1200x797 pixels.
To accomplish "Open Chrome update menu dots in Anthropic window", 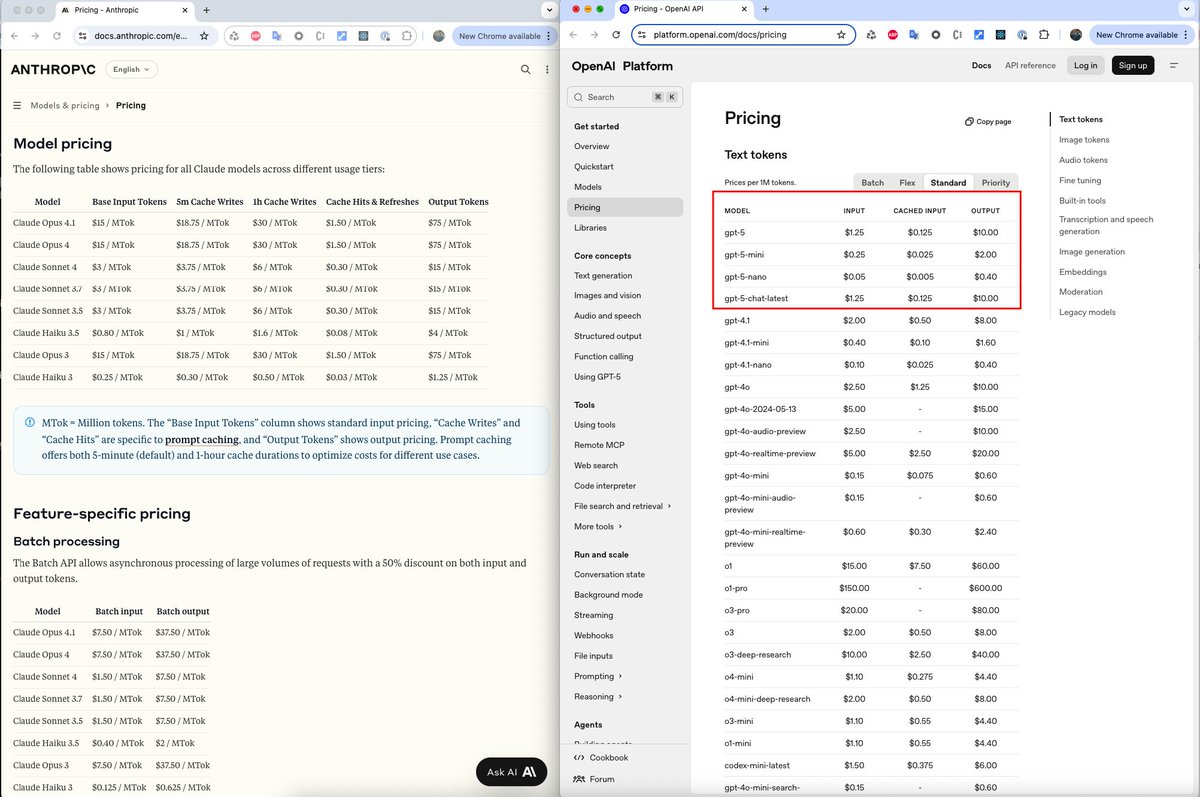I will click(x=550, y=36).
